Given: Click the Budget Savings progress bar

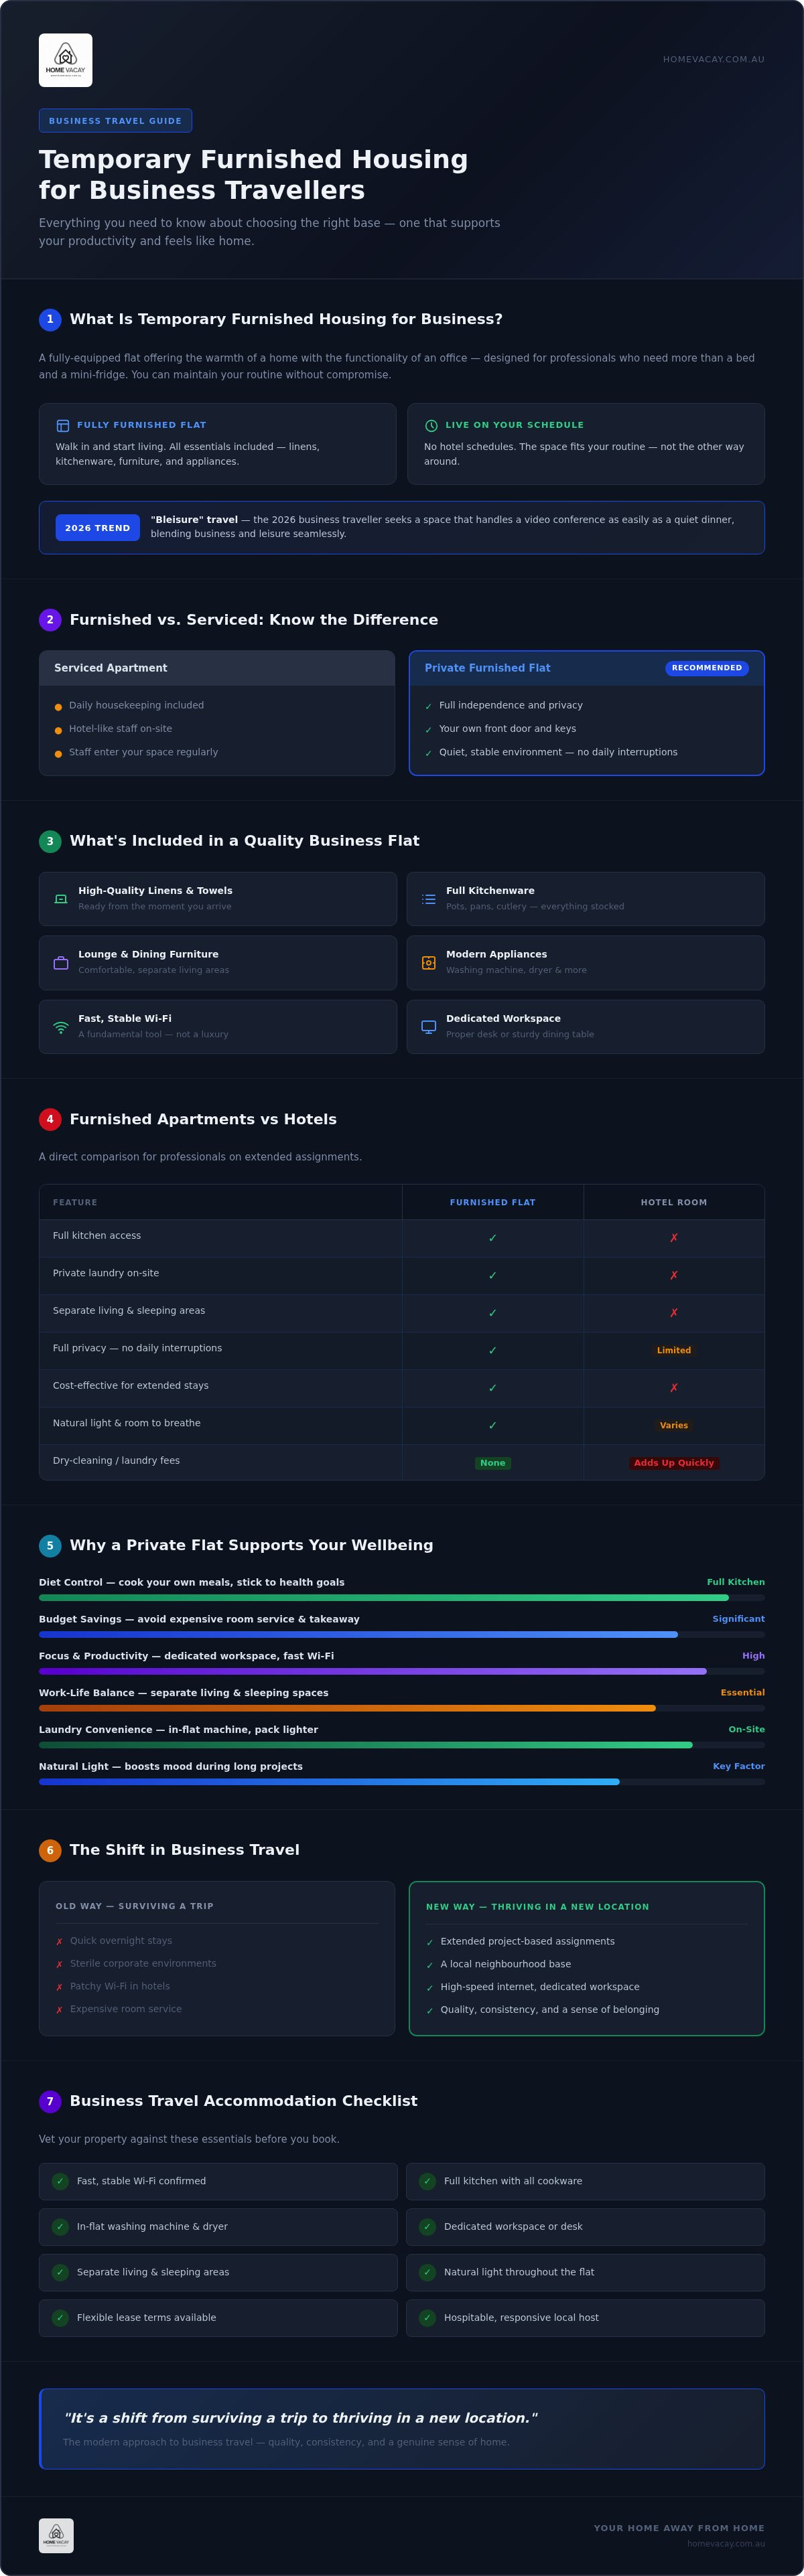Looking at the screenshot, I should (402, 1635).
